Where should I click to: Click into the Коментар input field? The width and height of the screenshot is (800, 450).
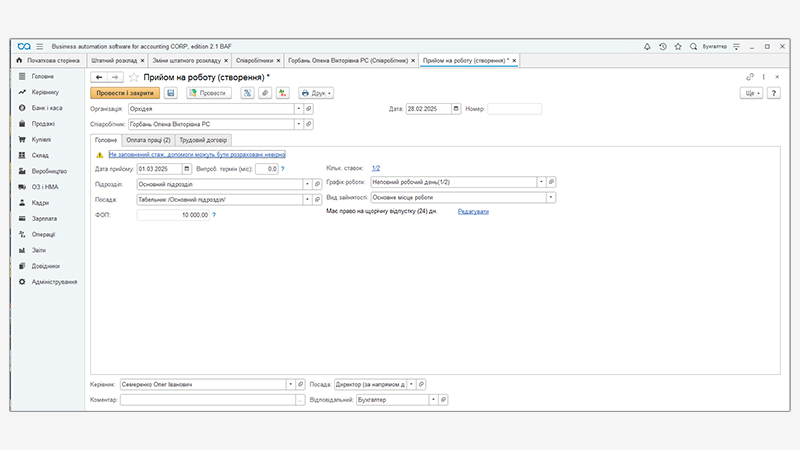coord(206,399)
